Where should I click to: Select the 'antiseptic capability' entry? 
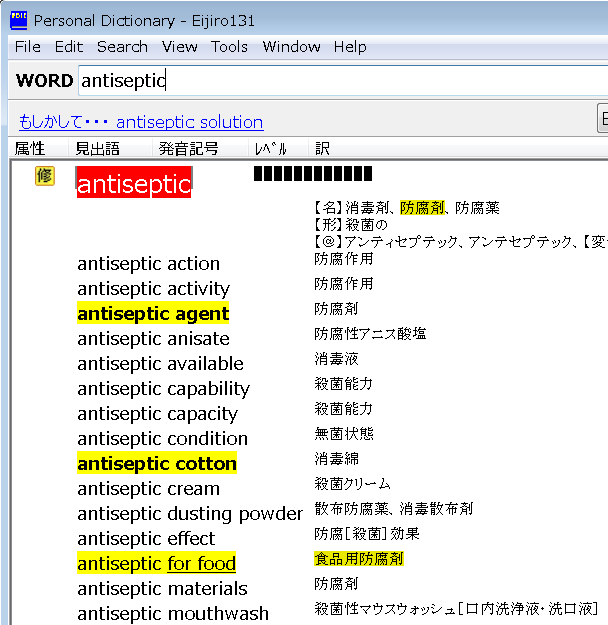(x=163, y=389)
